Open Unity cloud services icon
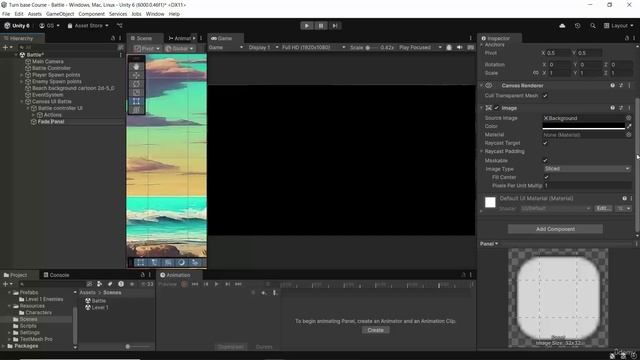This screenshot has height=360, width=640. point(562,26)
